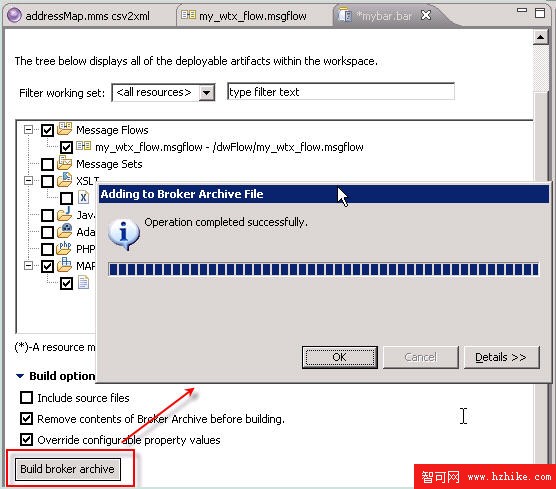Viewport: 556px width, 489px height.
Task: Select the *mybar.bar editor tab
Action: click(384, 16)
